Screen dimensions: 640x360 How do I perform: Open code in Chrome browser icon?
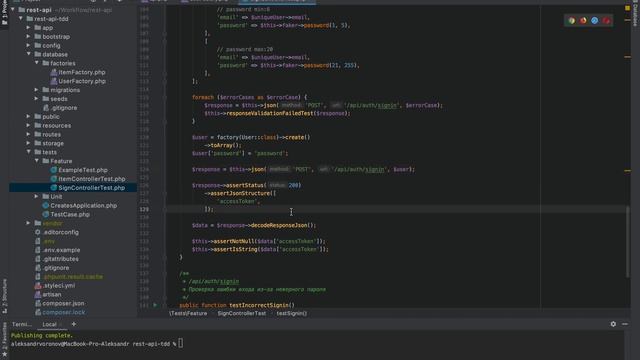click(x=571, y=20)
